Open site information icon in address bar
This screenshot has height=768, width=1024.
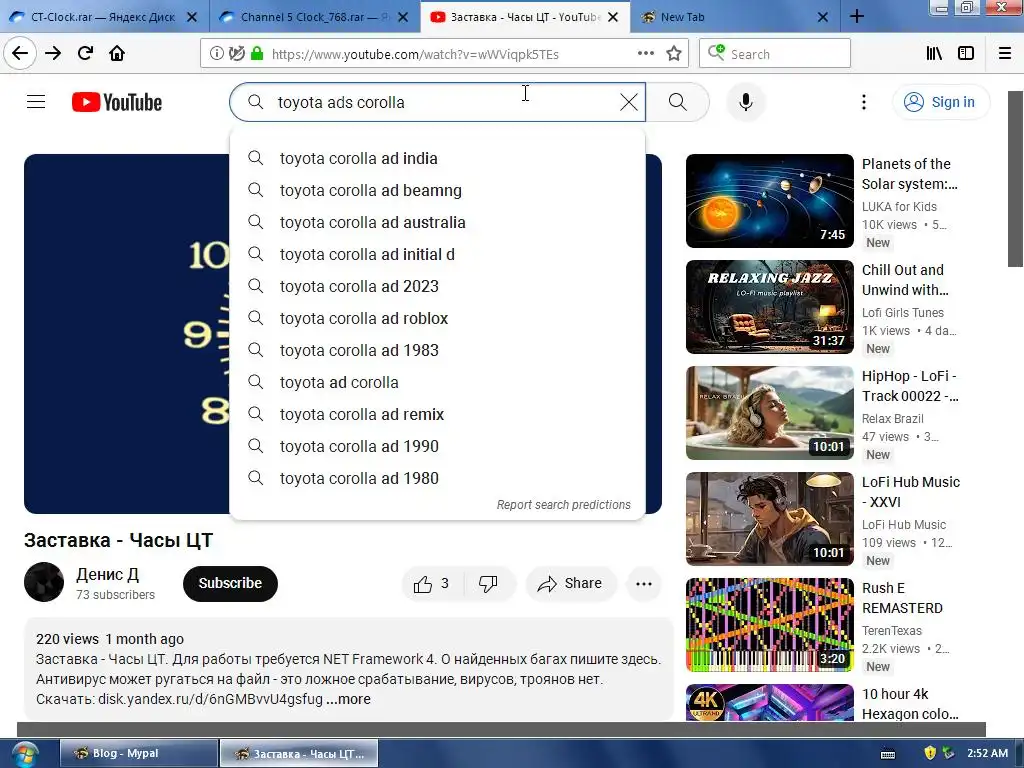click(216, 54)
